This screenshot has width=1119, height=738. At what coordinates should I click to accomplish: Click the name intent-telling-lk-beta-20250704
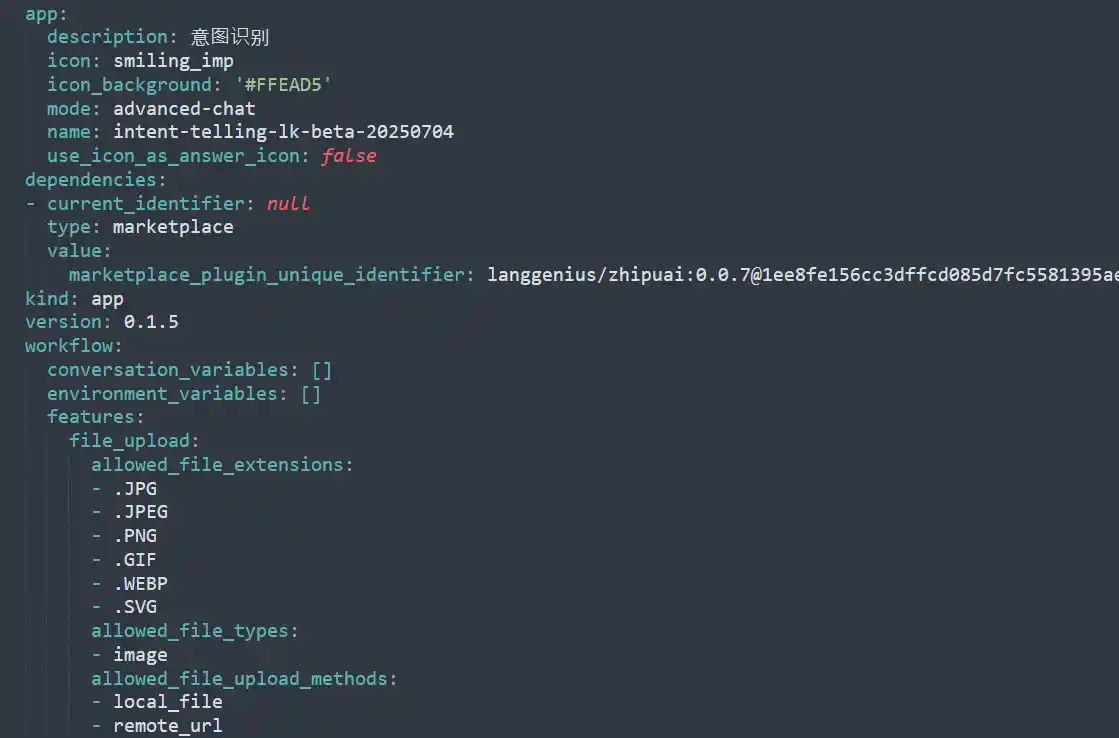(283, 132)
